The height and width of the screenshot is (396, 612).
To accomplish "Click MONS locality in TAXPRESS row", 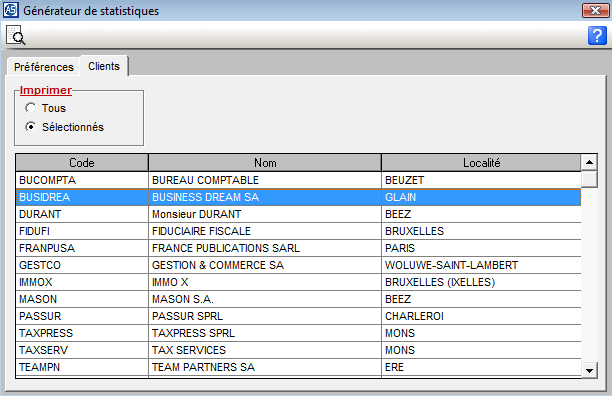I will pyautogui.click(x=481, y=333).
